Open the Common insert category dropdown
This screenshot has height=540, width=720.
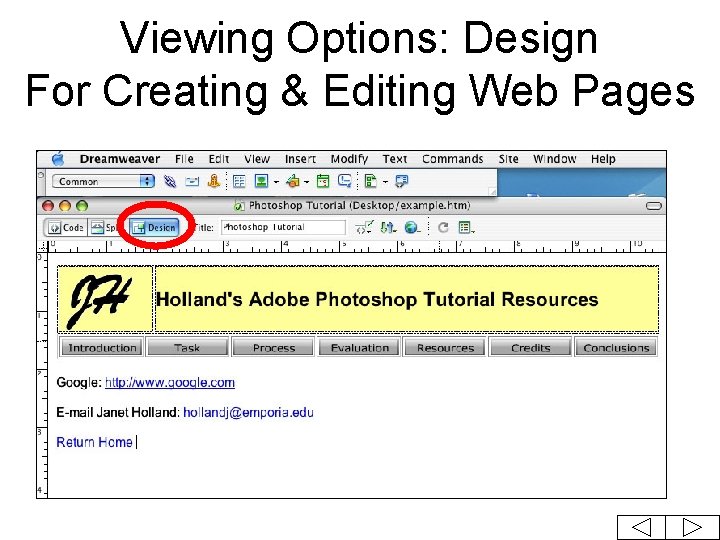103,181
